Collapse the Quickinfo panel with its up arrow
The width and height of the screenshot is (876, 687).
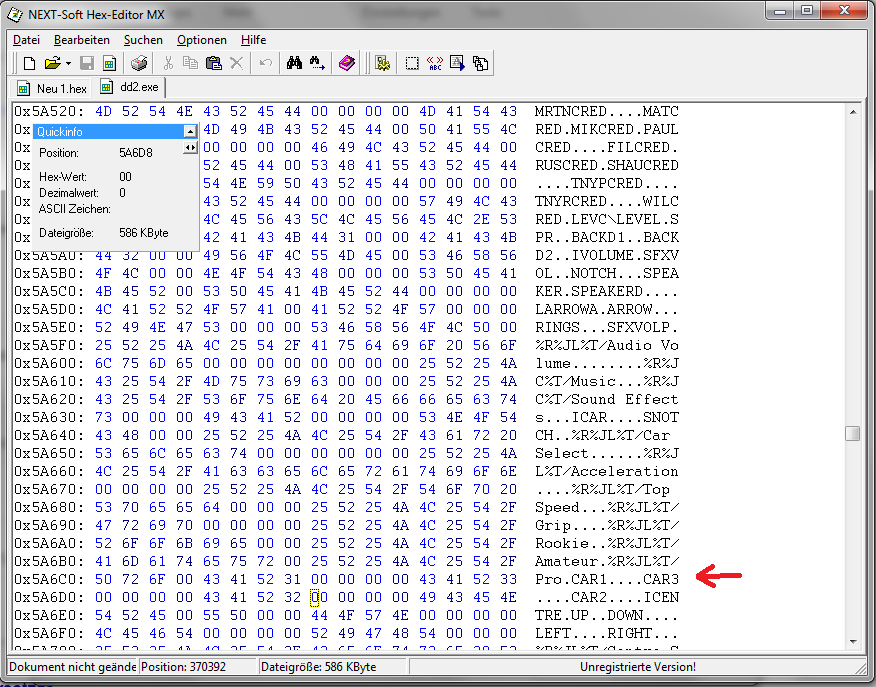tap(189, 132)
